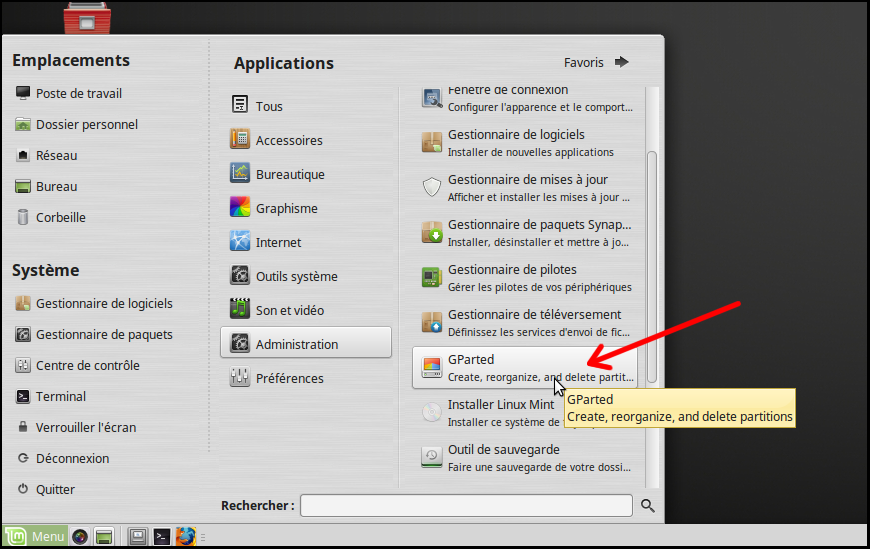Image resolution: width=870 pixels, height=549 pixels.
Task: Show Tous applications category
Action: tap(269, 106)
